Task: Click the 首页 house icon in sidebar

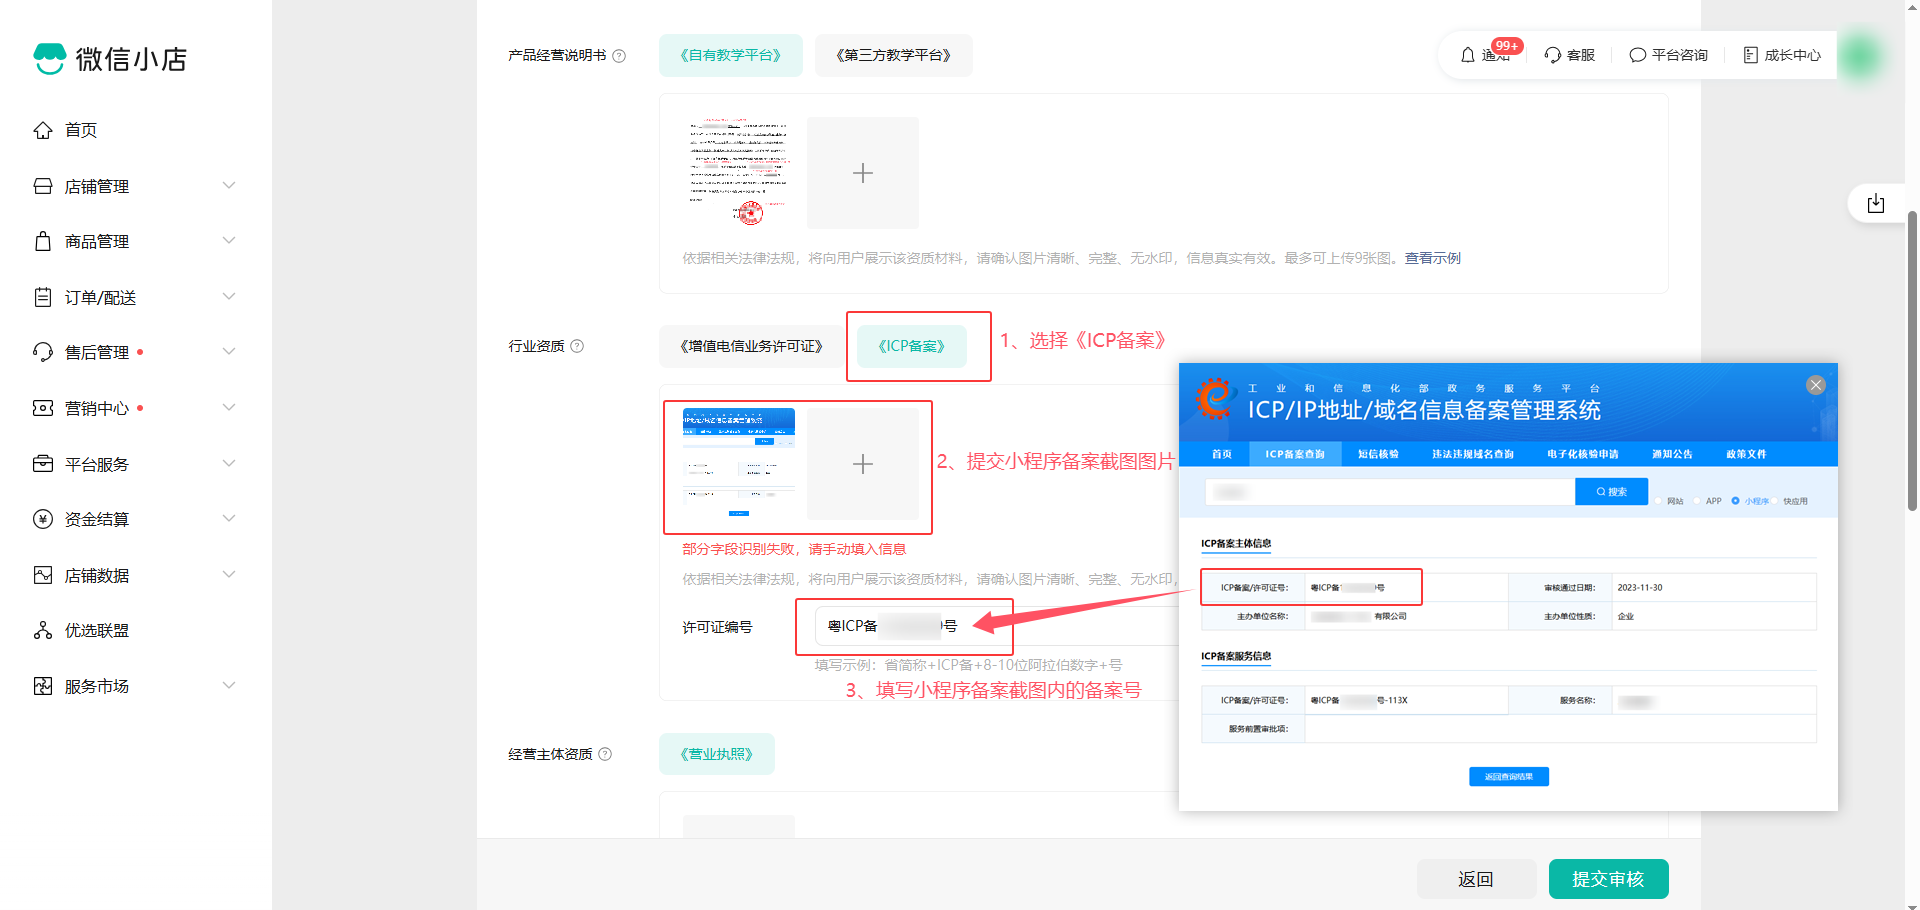Action: (43, 130)
